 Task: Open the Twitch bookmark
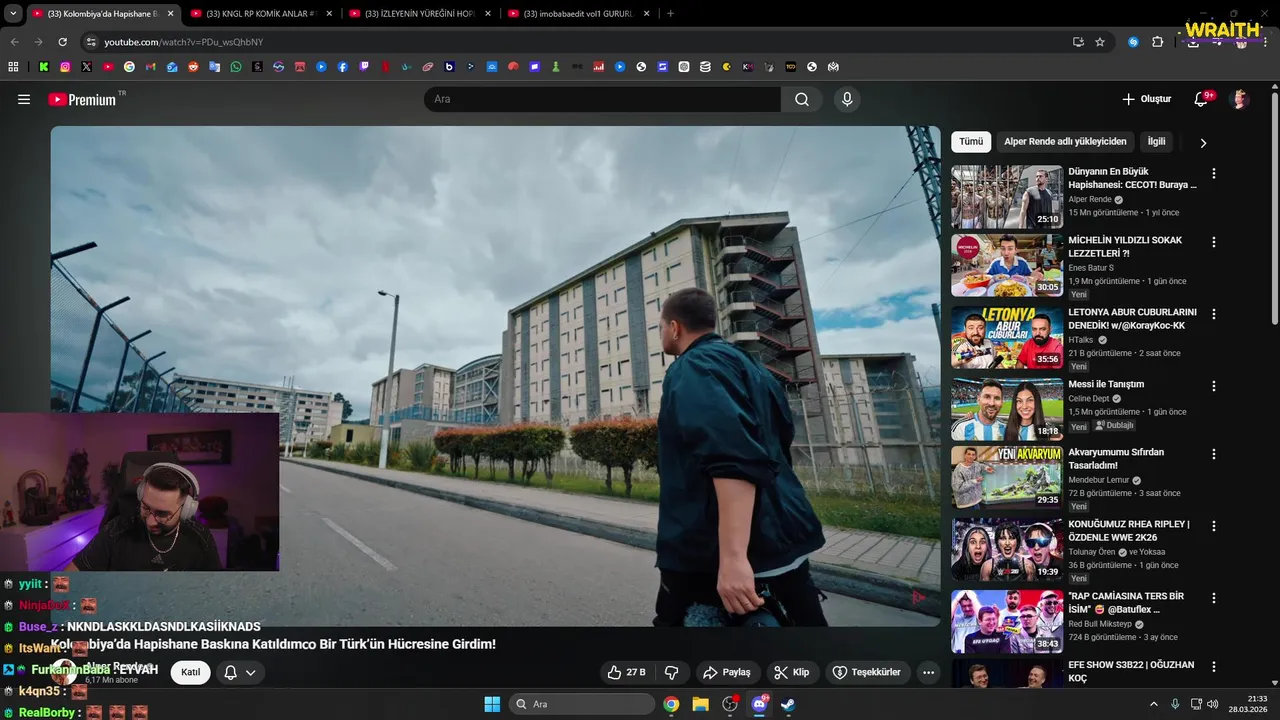364,67
